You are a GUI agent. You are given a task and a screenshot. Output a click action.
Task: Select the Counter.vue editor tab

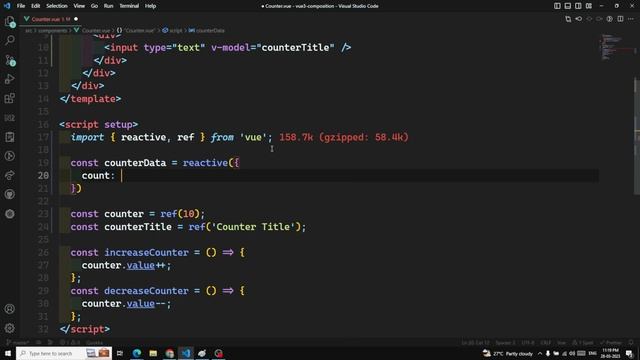51,19
